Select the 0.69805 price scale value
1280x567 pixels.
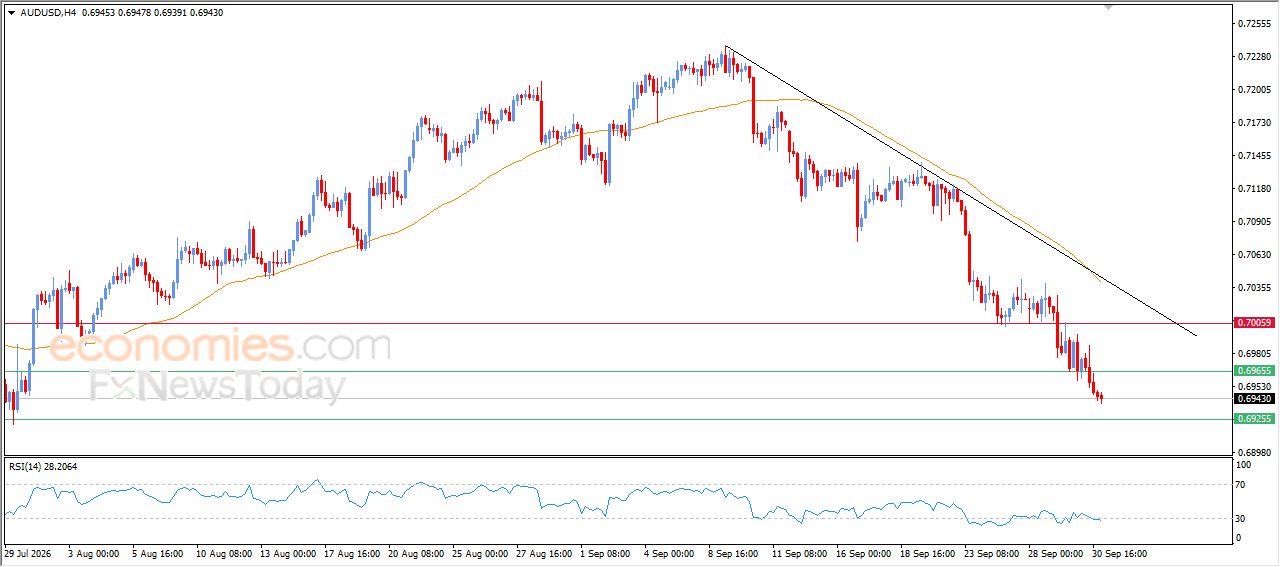(x=1254, y=353)
